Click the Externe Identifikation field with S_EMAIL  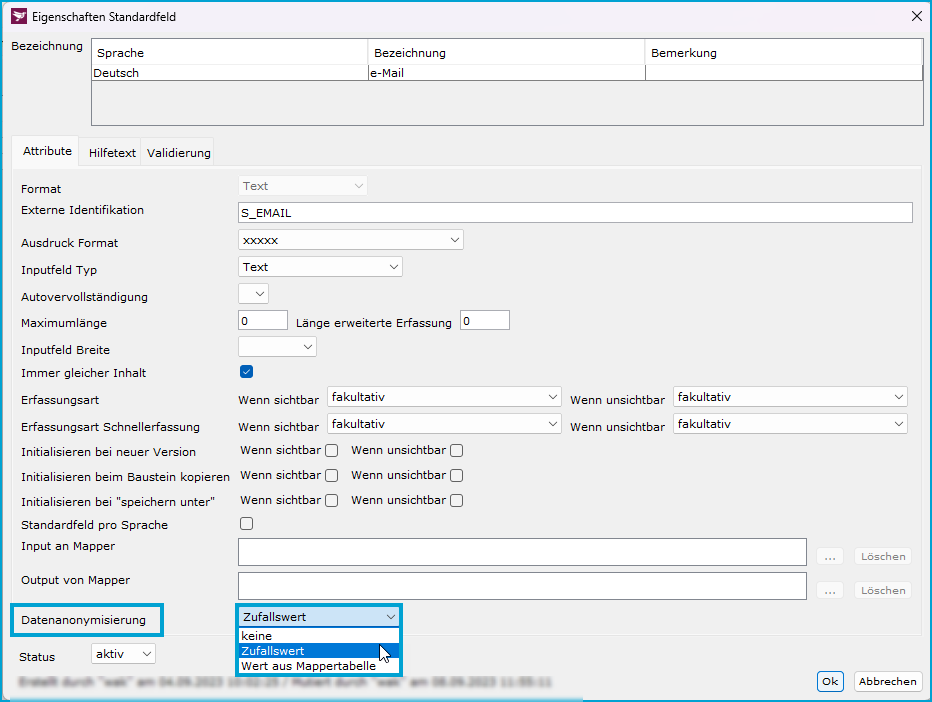(575, 213)
